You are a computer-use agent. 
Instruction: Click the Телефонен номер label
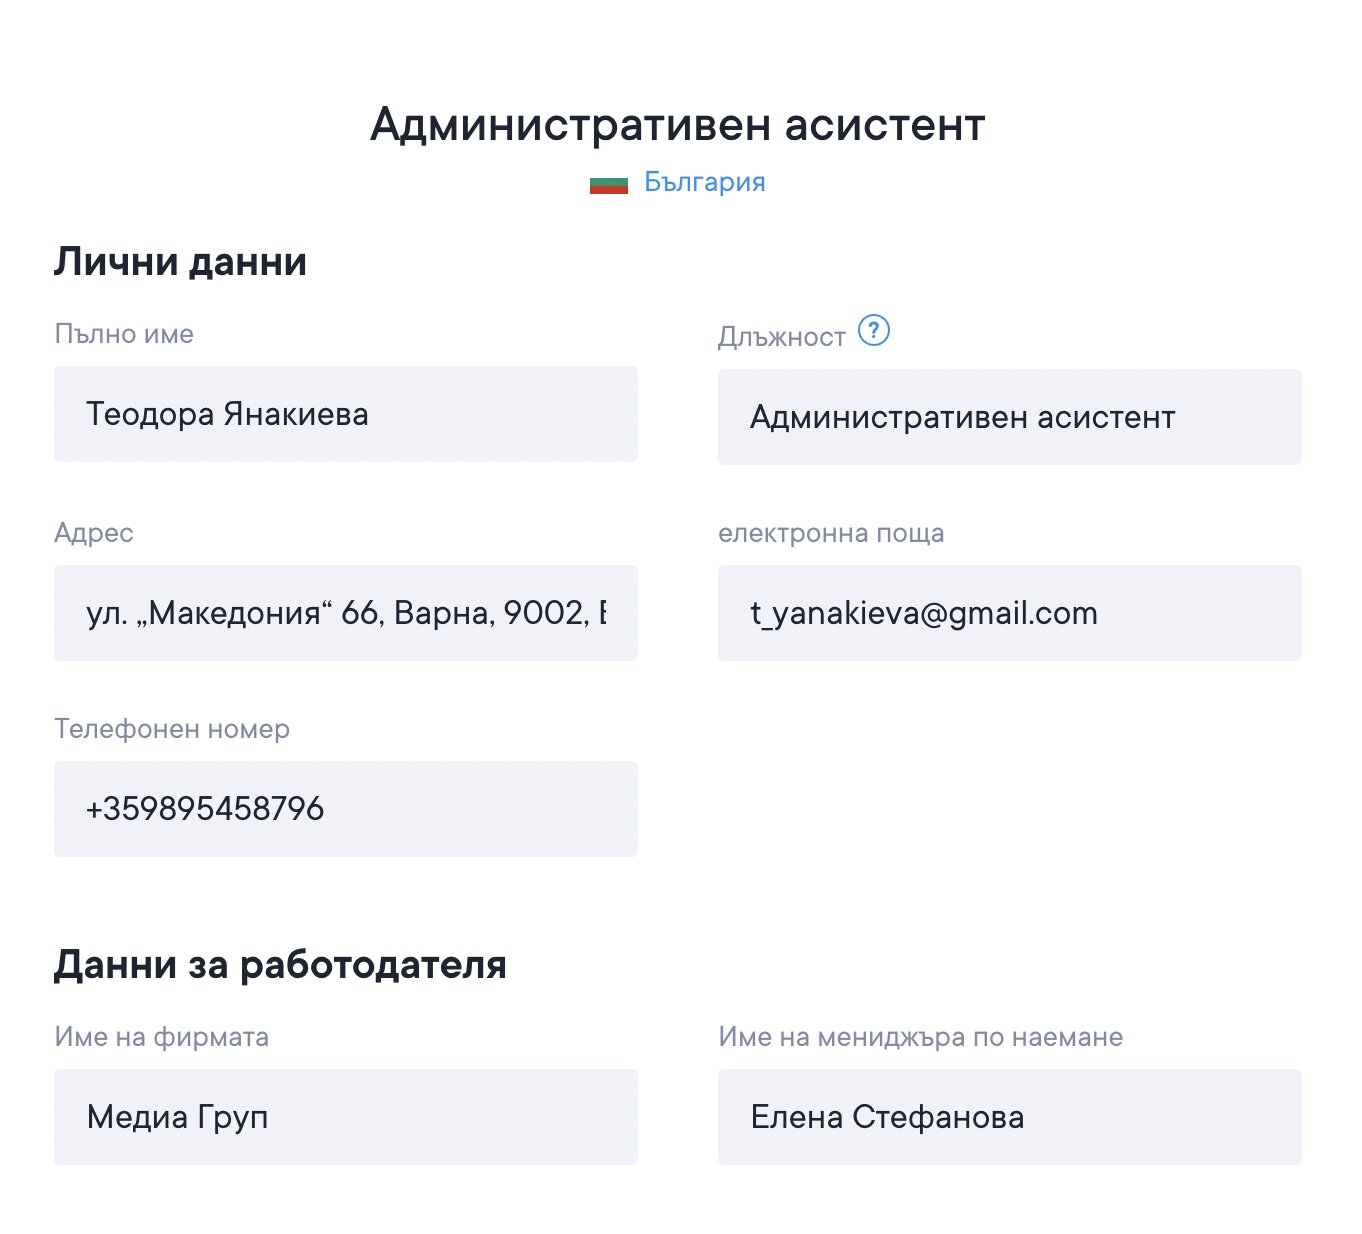172,729
